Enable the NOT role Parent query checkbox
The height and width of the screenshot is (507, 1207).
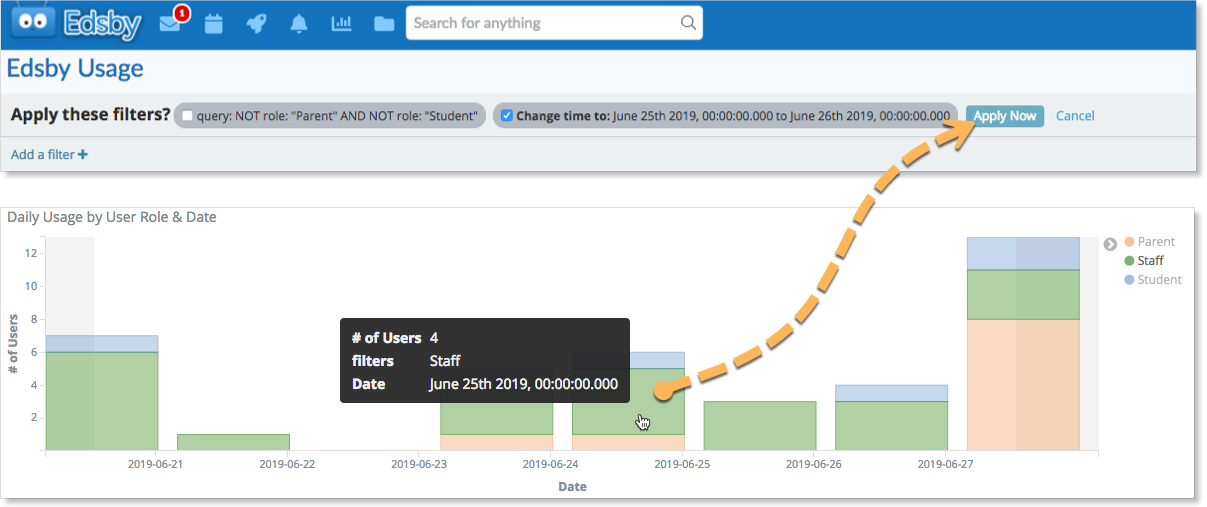pos(188,116)
